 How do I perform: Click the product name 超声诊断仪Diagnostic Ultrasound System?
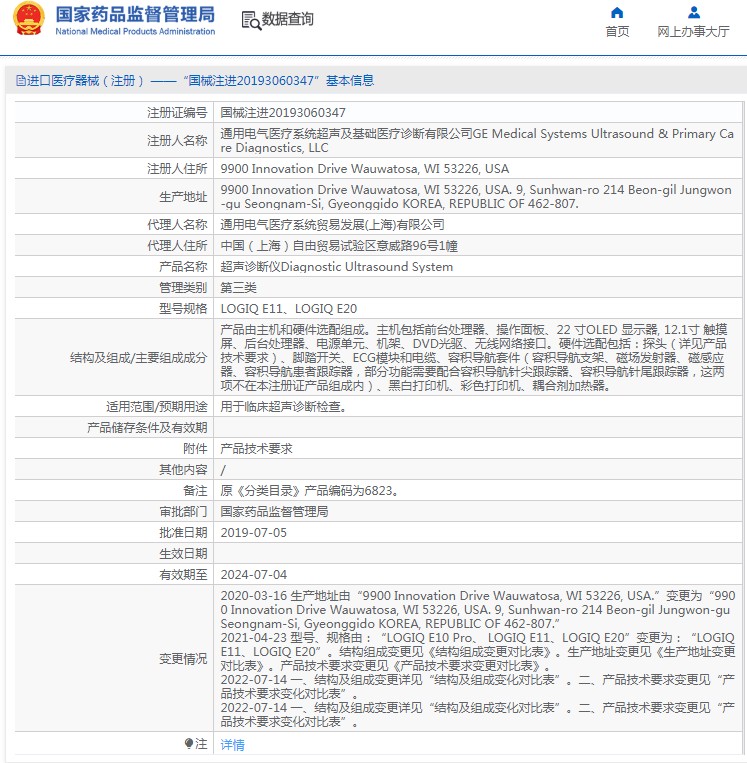coord(336,267)
